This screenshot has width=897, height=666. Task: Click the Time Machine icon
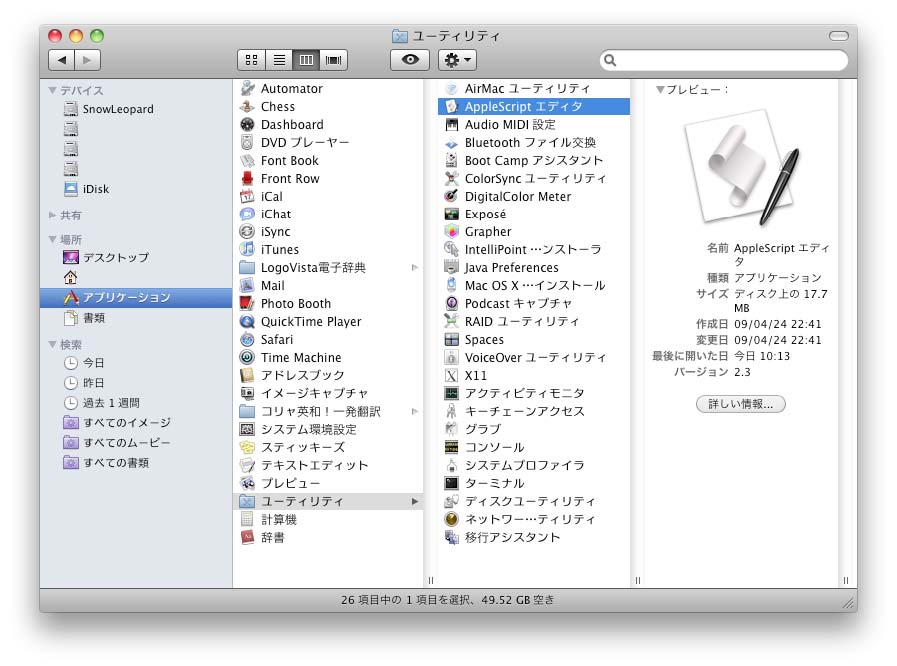click(x=247, y=357)
